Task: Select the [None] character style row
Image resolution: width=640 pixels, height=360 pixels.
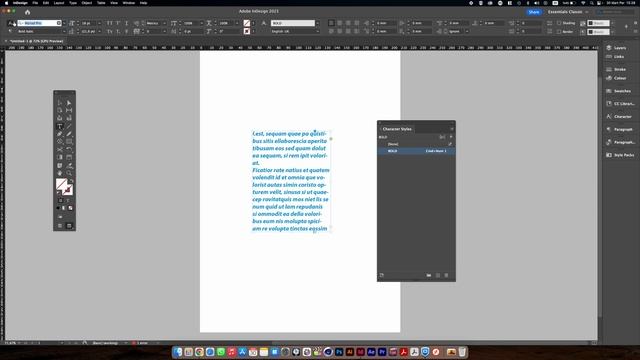Action: click(x=416, y=144)
